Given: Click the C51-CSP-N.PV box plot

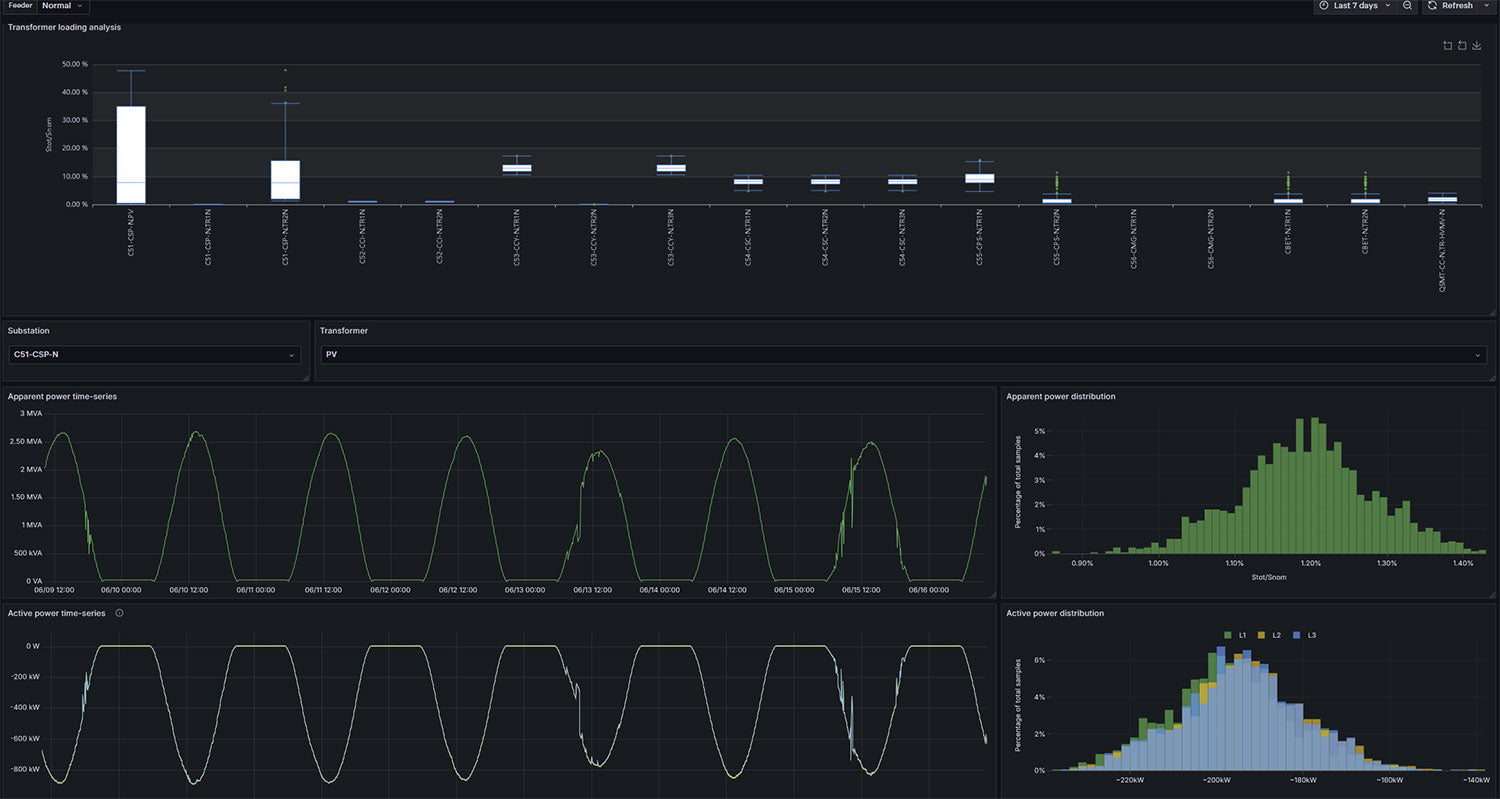Looking at the screenshot, I should (131, 154).
